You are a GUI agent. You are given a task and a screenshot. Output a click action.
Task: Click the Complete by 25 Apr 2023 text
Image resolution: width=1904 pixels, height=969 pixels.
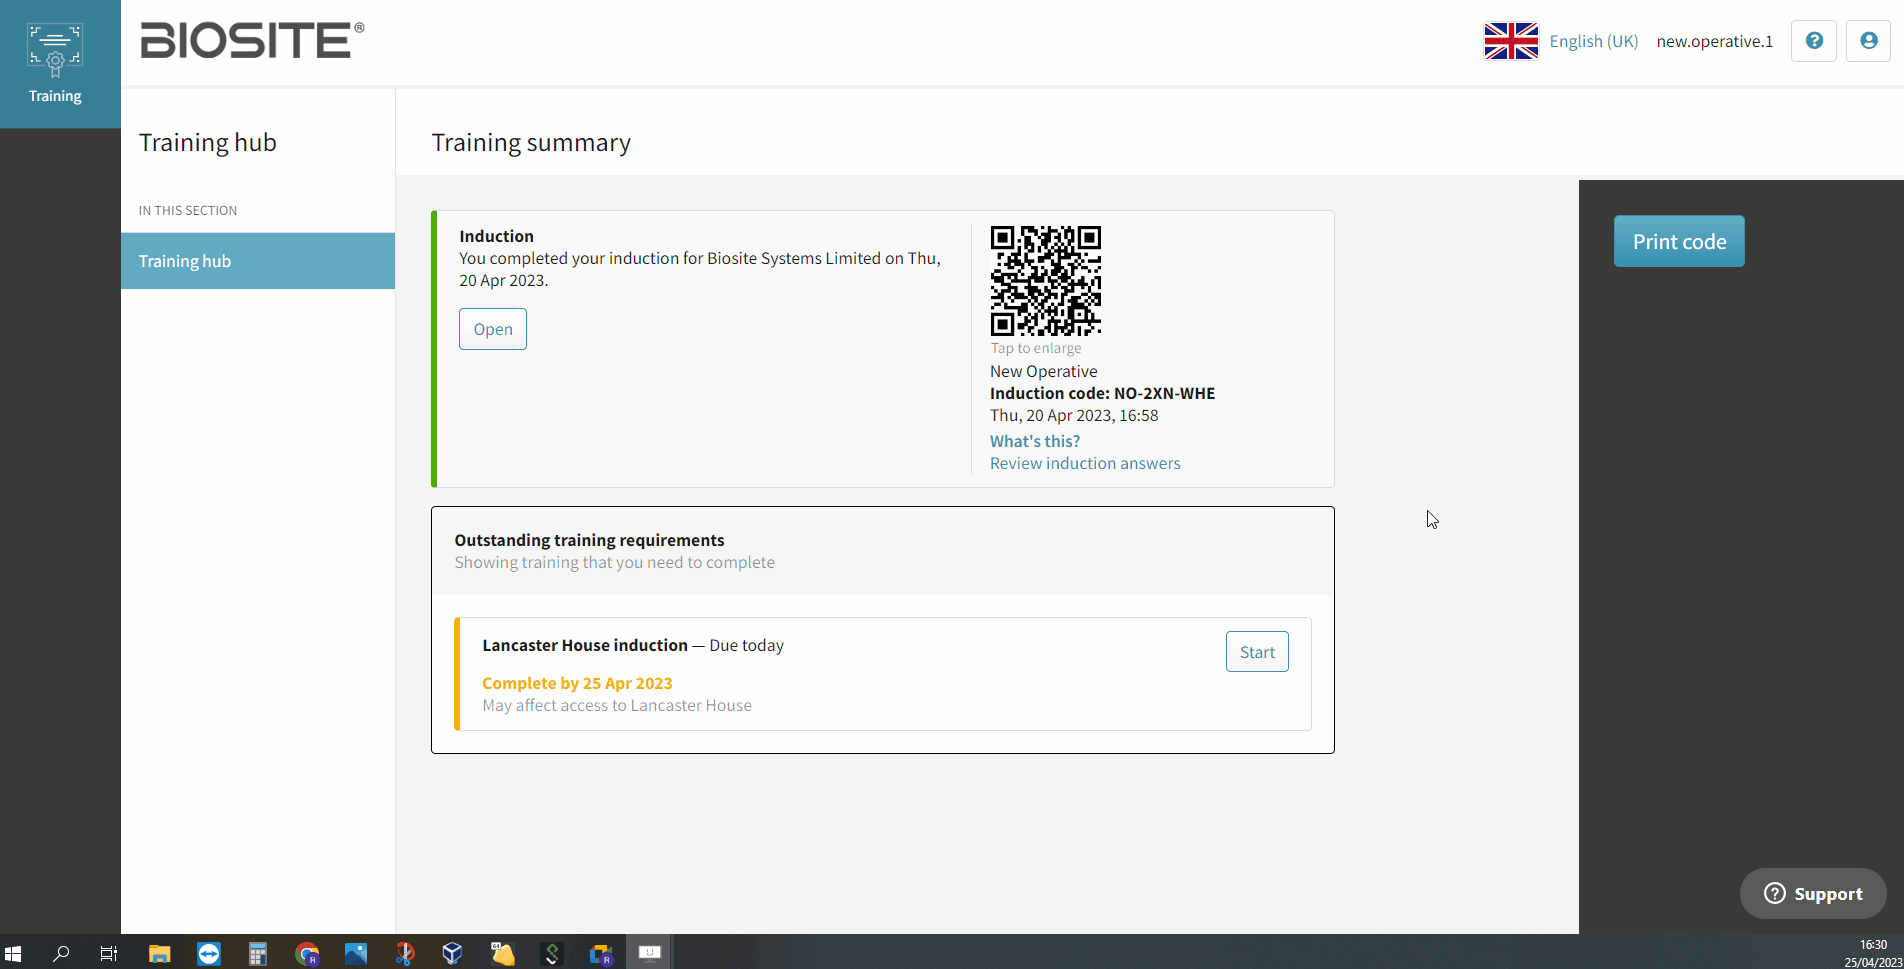pos(577,683)
